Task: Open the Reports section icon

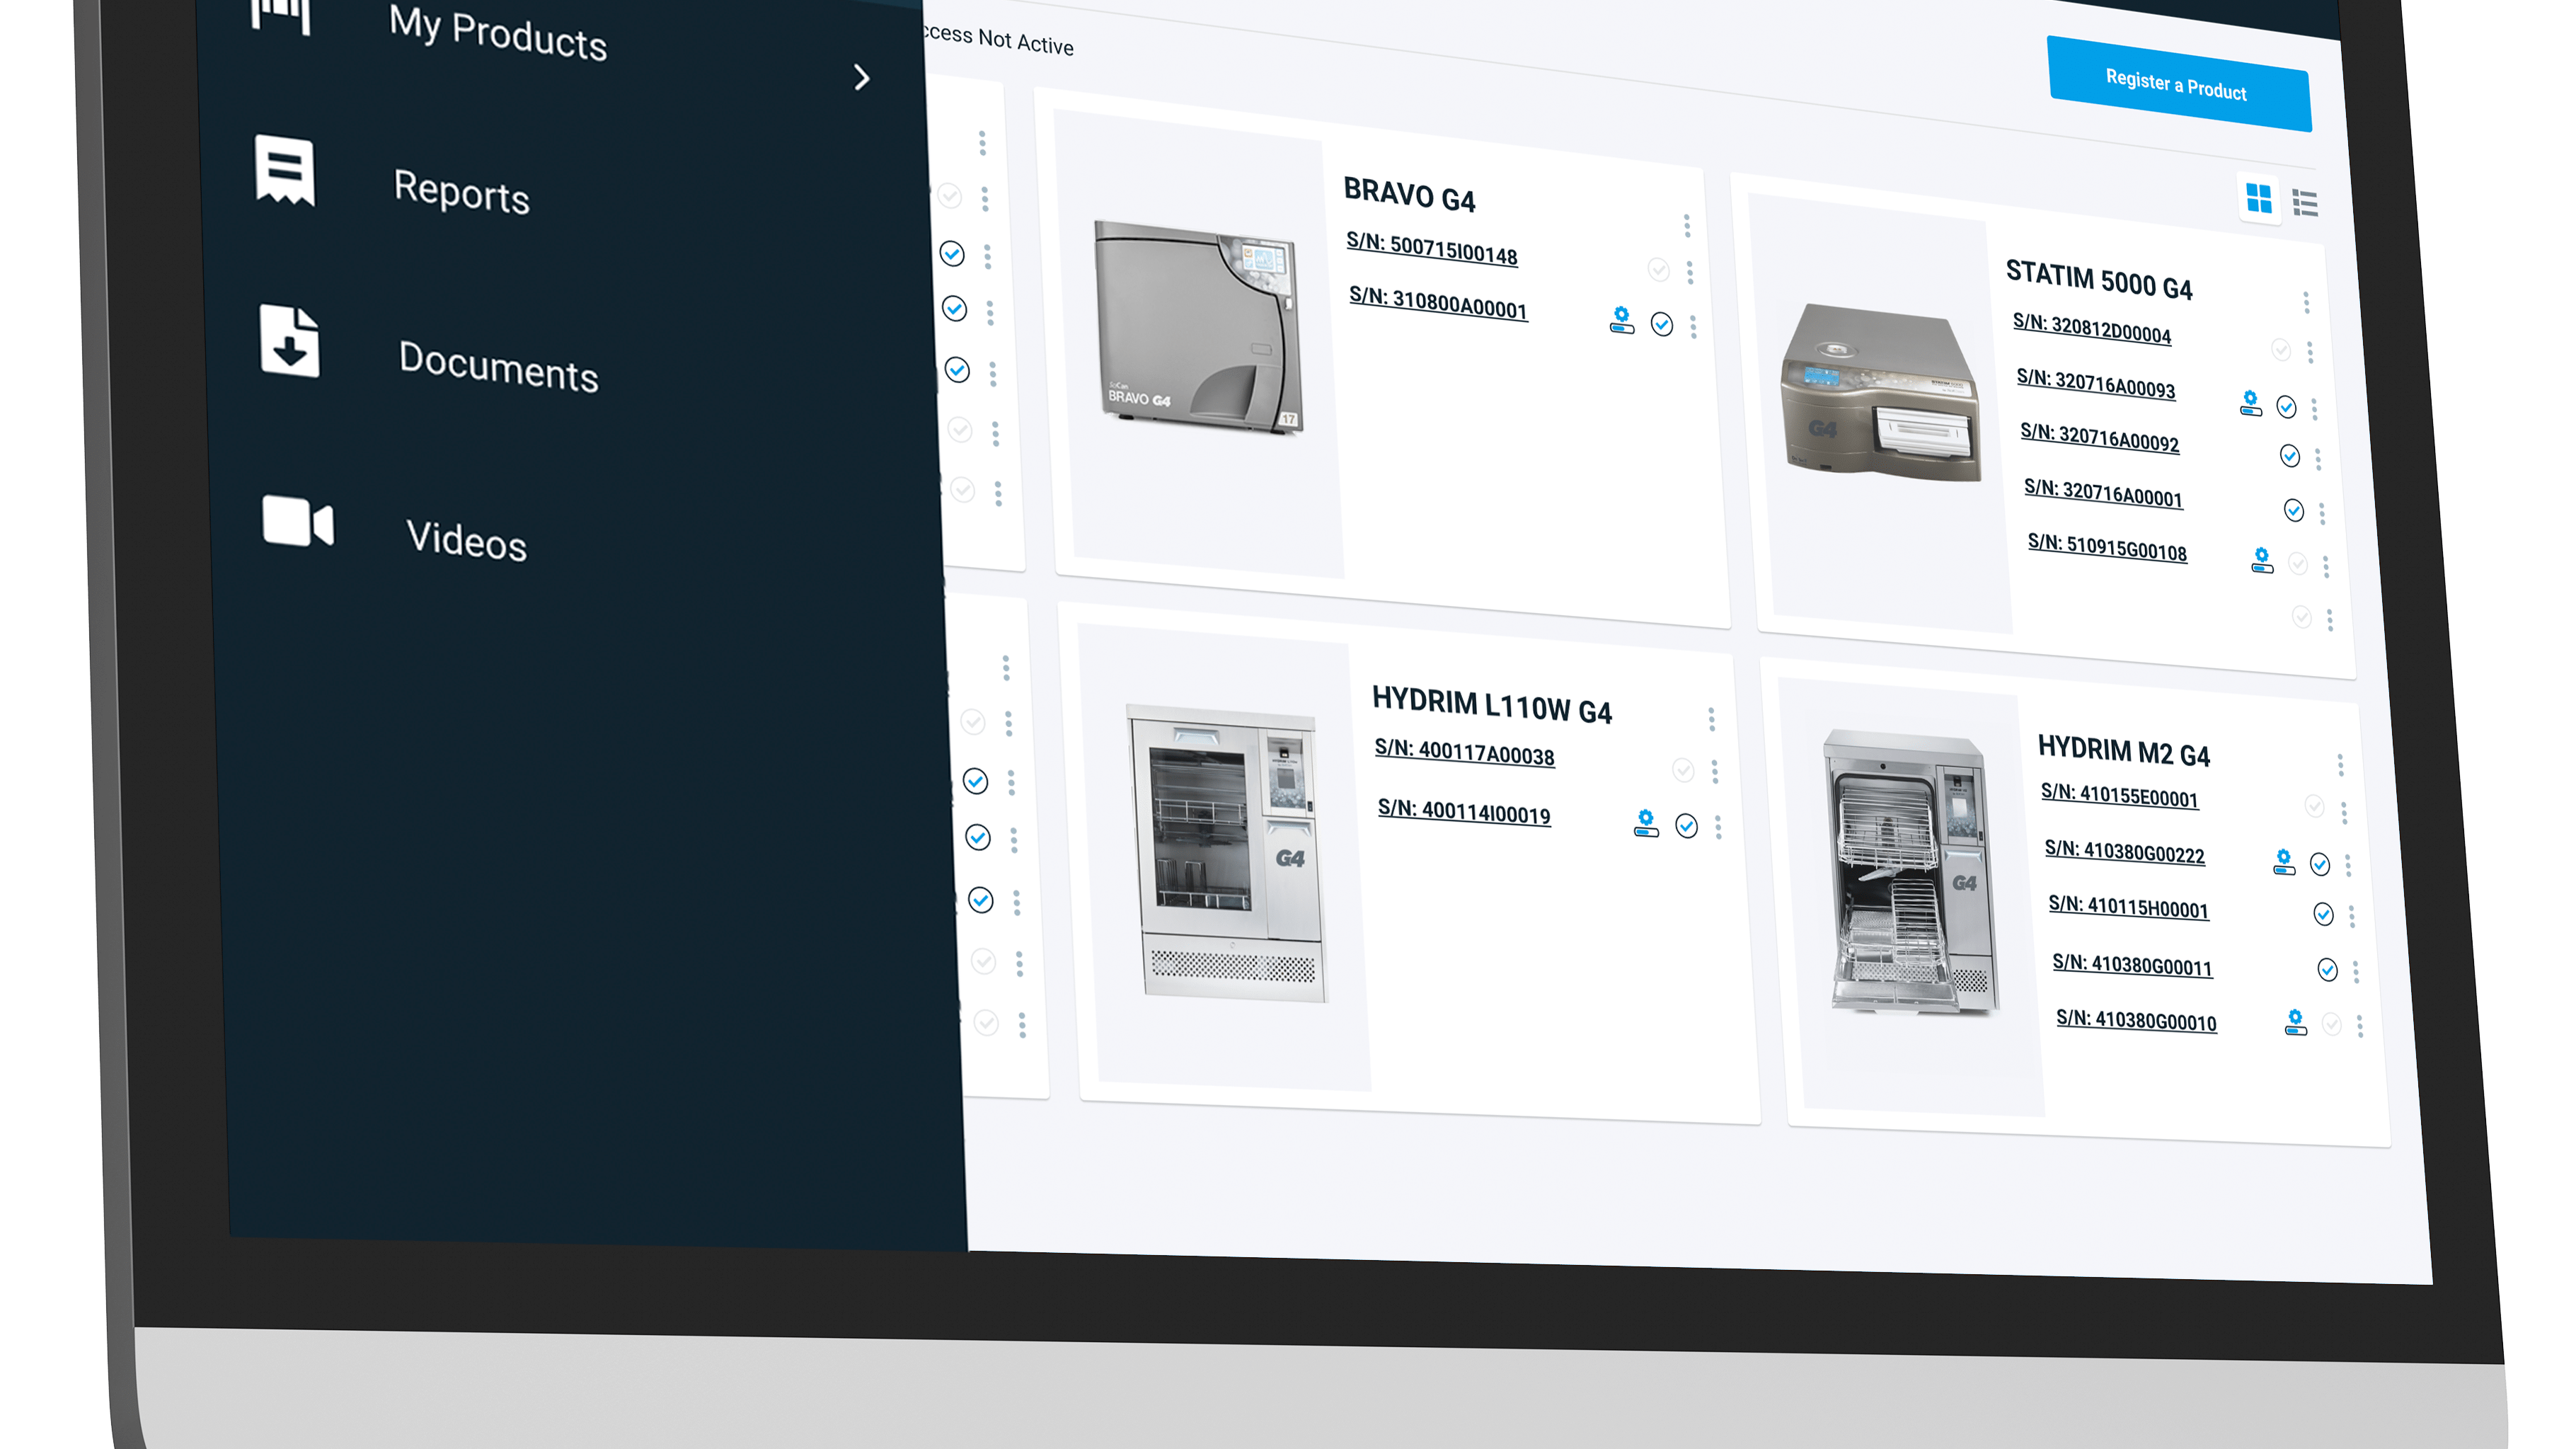Action: (x=285, y=170)
